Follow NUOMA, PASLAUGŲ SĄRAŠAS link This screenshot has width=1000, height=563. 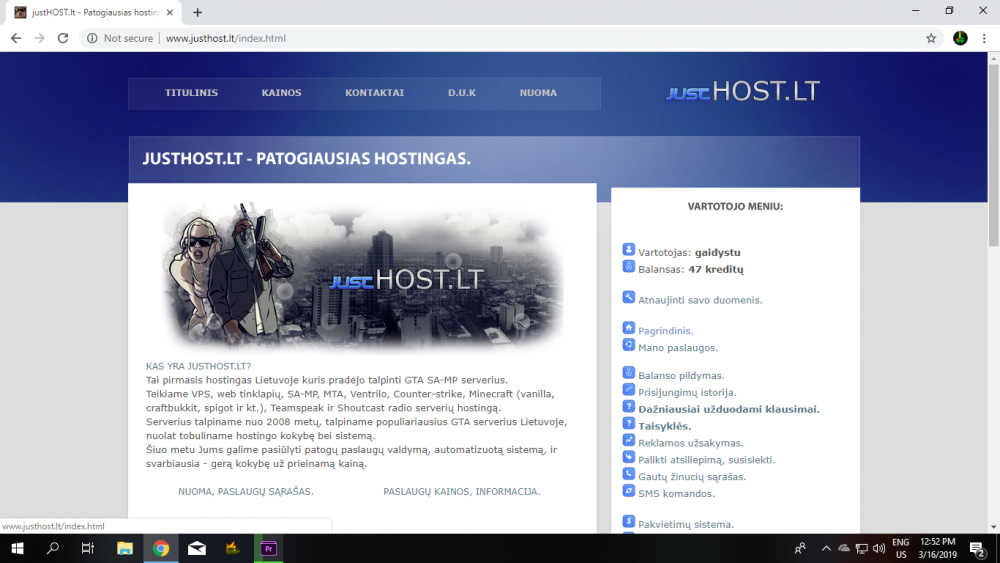(x=246, y=492)
